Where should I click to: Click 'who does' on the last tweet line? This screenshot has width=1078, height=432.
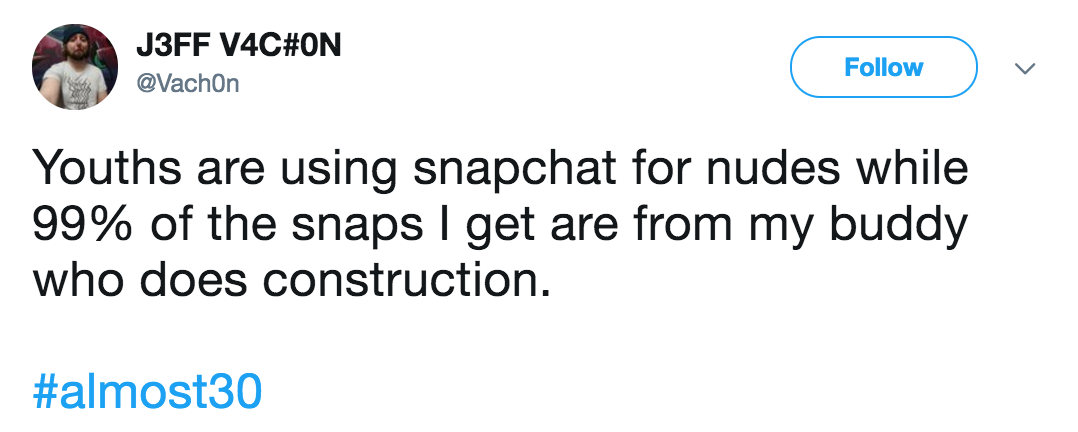tap(140, 282)
